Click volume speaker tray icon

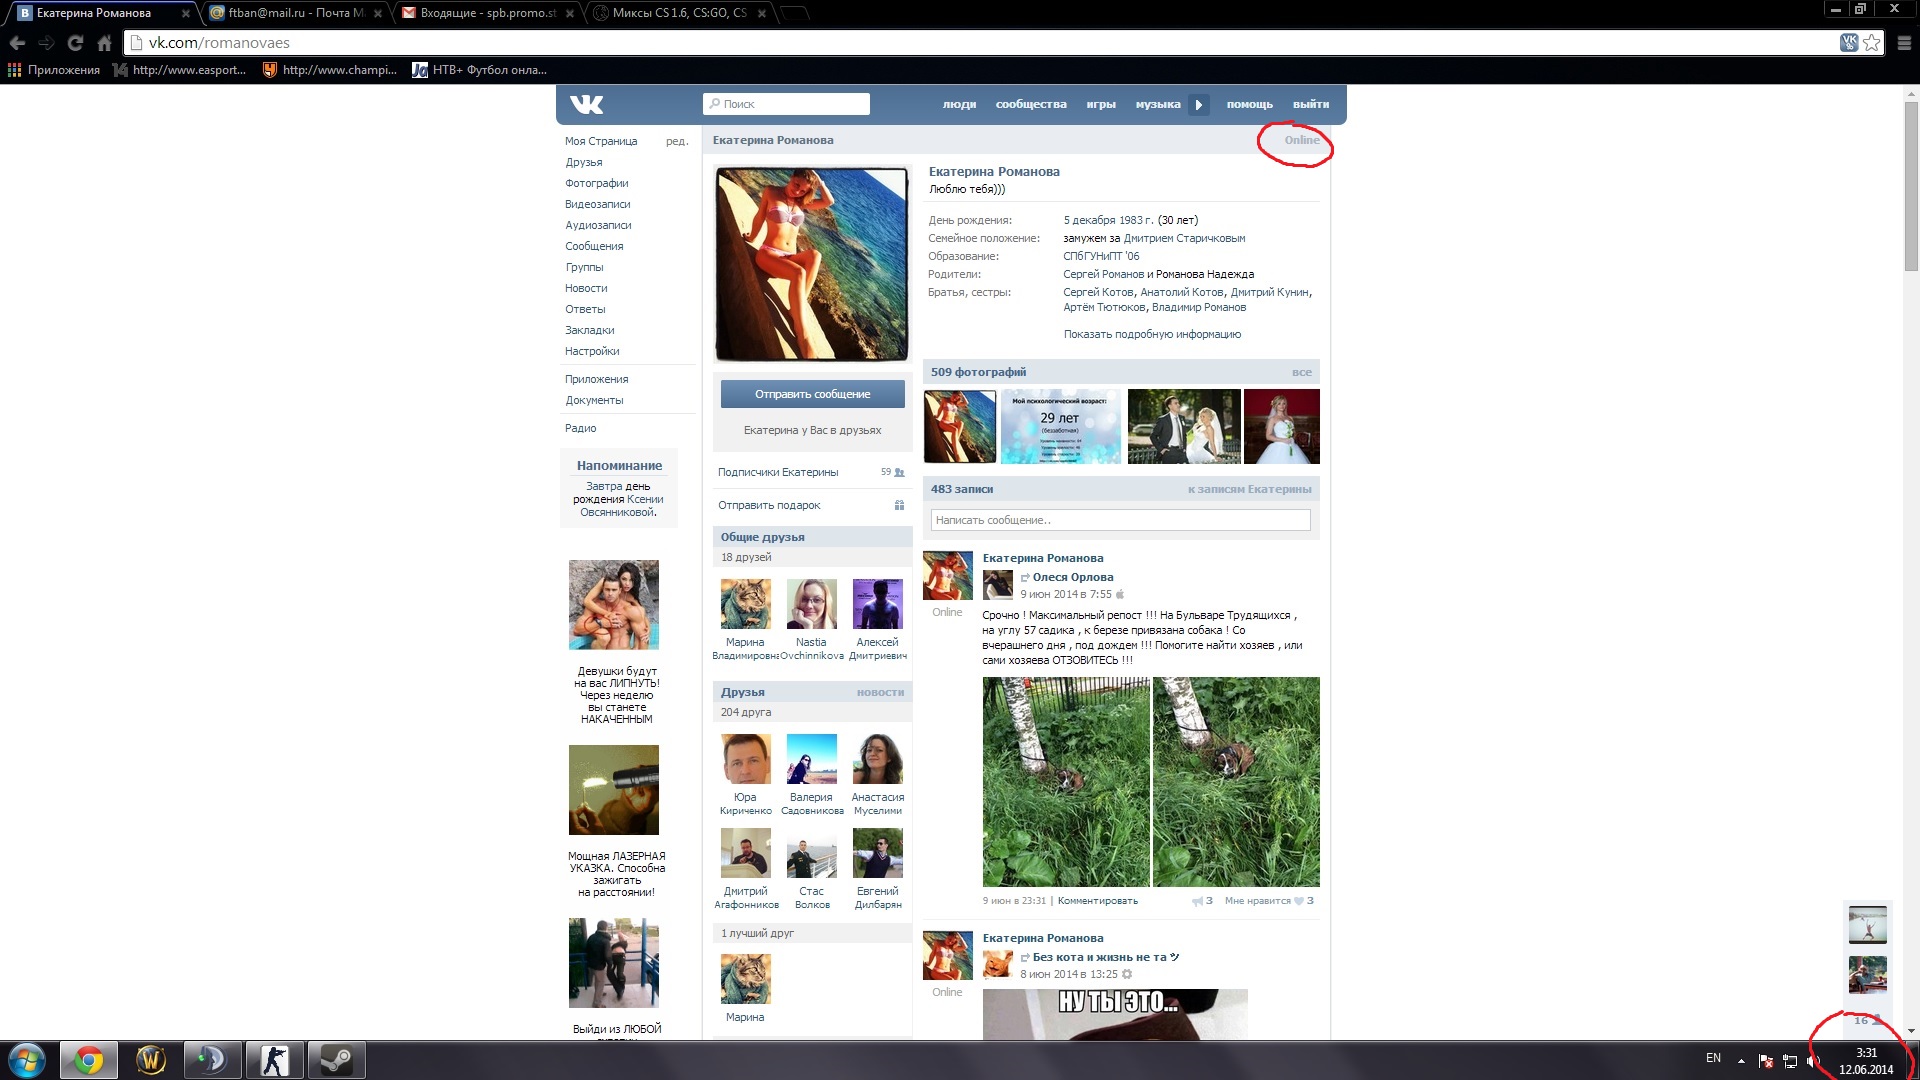pyautogui.click(x=1813, y=1061)
